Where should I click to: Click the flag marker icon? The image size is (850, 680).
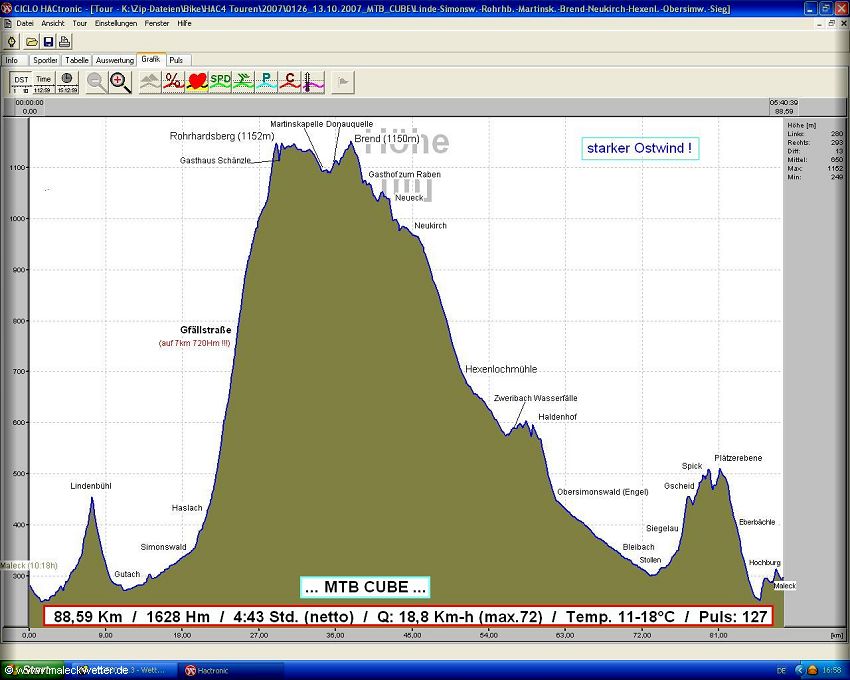click(x=343, y=82)
